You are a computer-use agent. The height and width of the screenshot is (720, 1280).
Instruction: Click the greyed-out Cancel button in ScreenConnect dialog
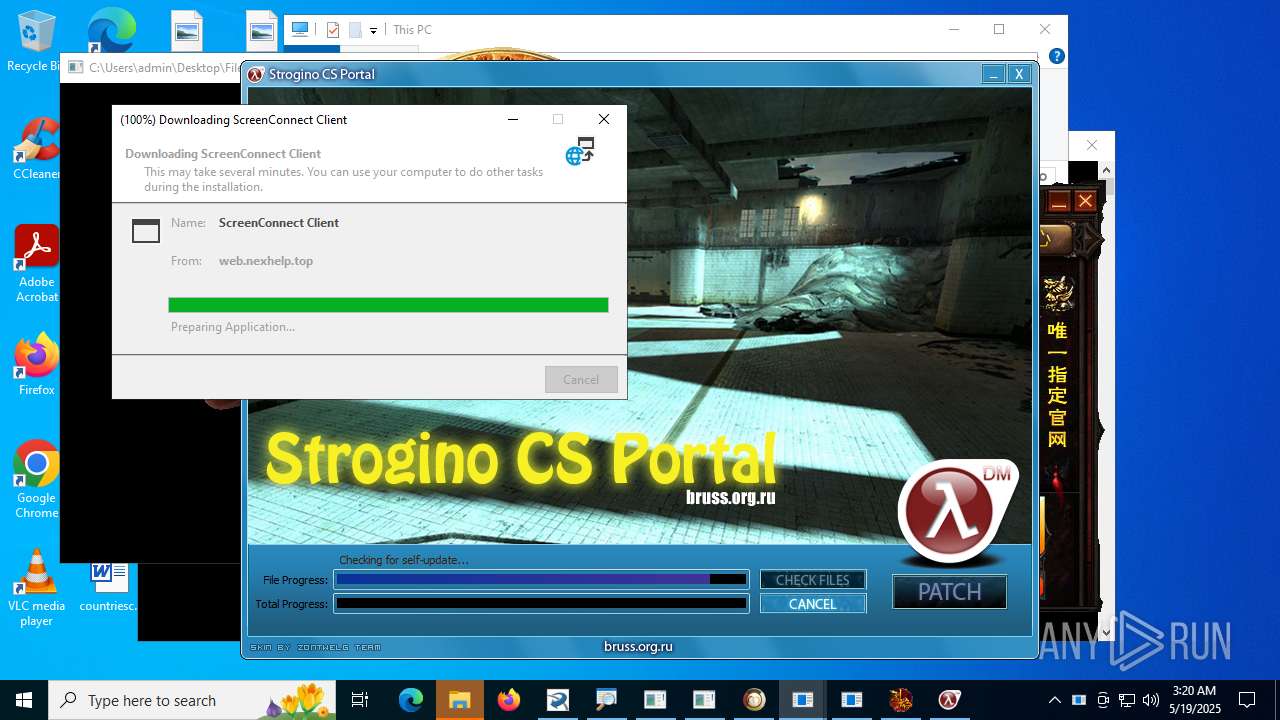tap(581, 379)
